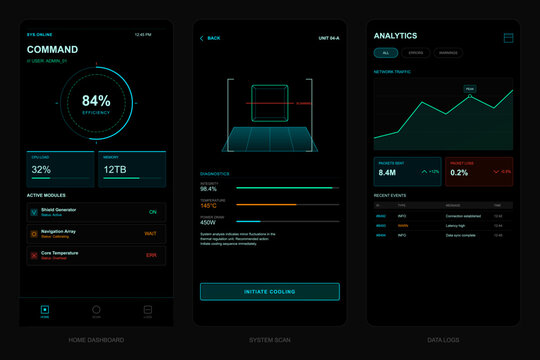Click the Back chevron arrow icon
The height and width of the screenshot is (360, 540).
[202, 38]
